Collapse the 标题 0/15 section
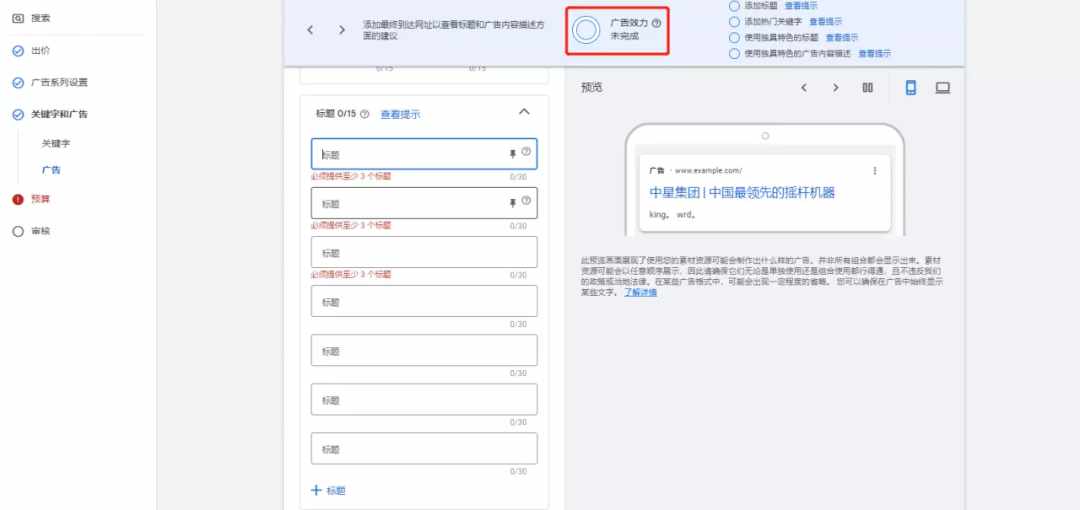Viewport: 1080px width, 510px height. [x=525, y=112]
